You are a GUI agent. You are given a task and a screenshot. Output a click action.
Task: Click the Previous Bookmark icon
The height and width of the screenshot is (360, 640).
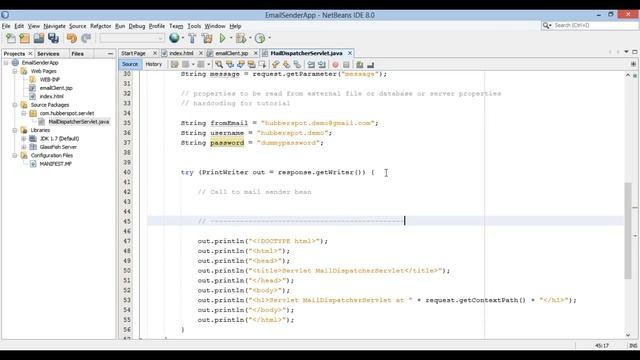(276, 64)
